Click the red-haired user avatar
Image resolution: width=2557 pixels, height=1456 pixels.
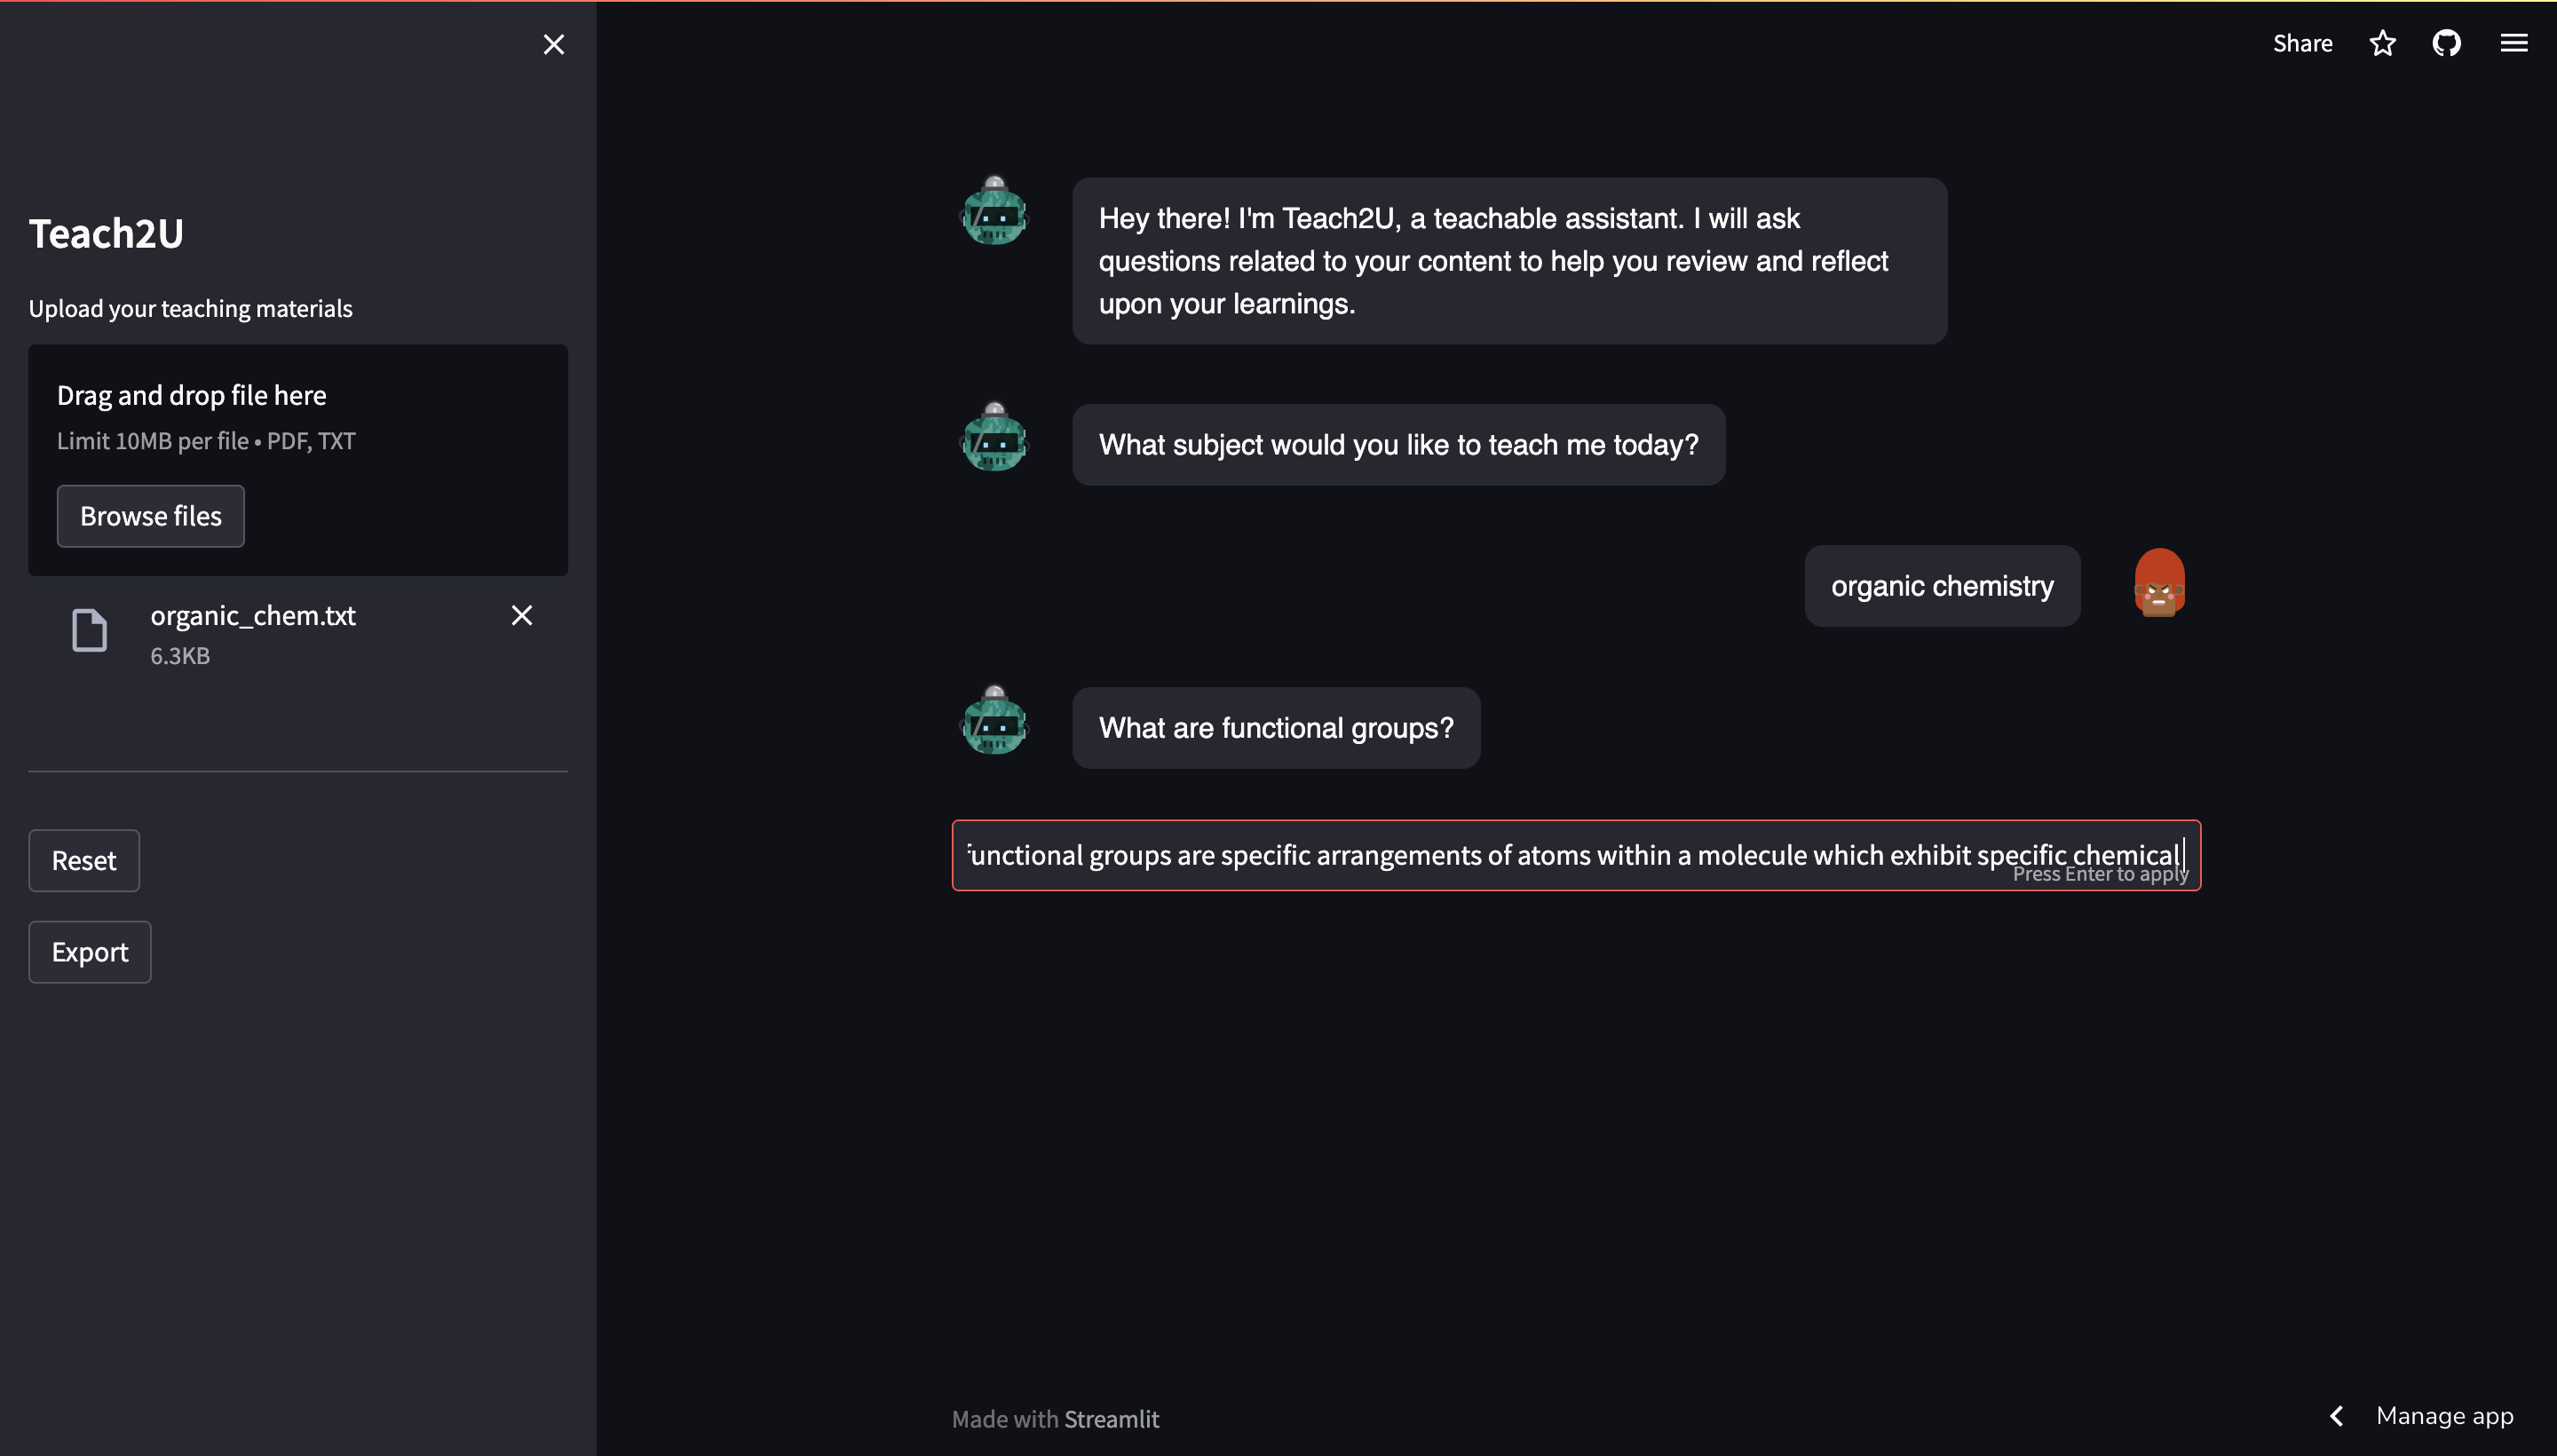pos(2159,582)
